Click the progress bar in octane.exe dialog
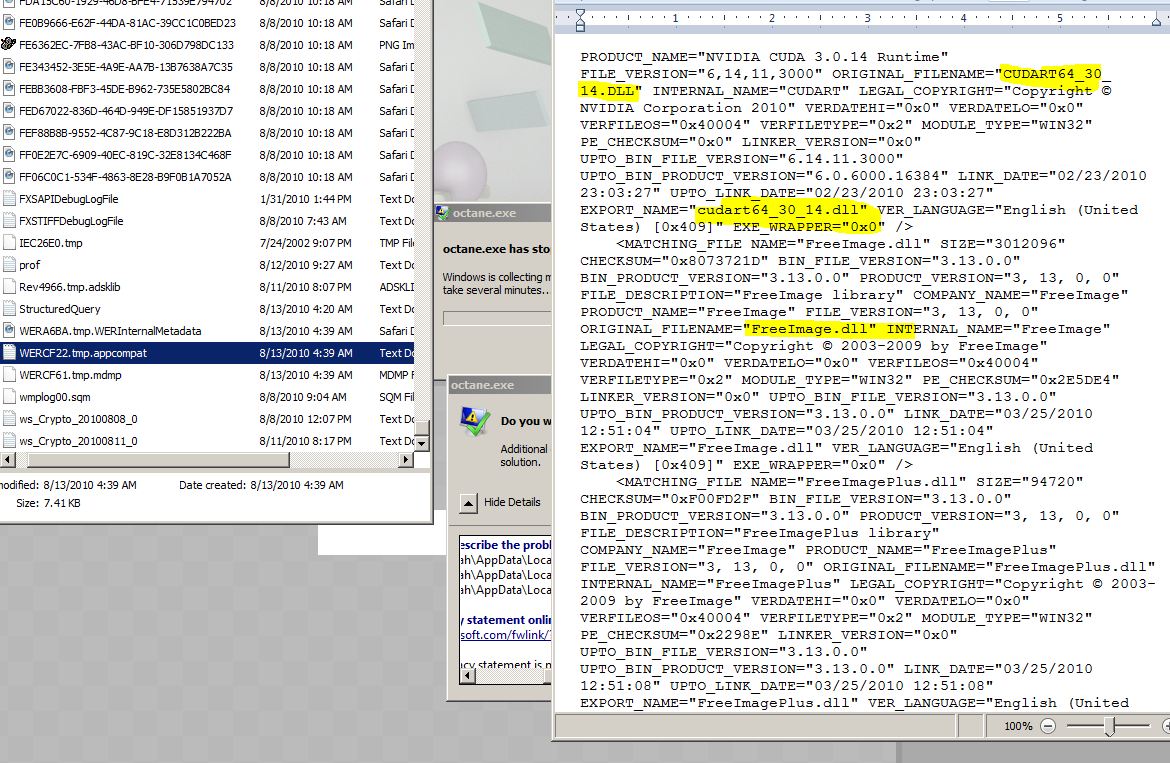This screenshot has width=1170, height=763. pyautogui.click(x=497, y=318)
